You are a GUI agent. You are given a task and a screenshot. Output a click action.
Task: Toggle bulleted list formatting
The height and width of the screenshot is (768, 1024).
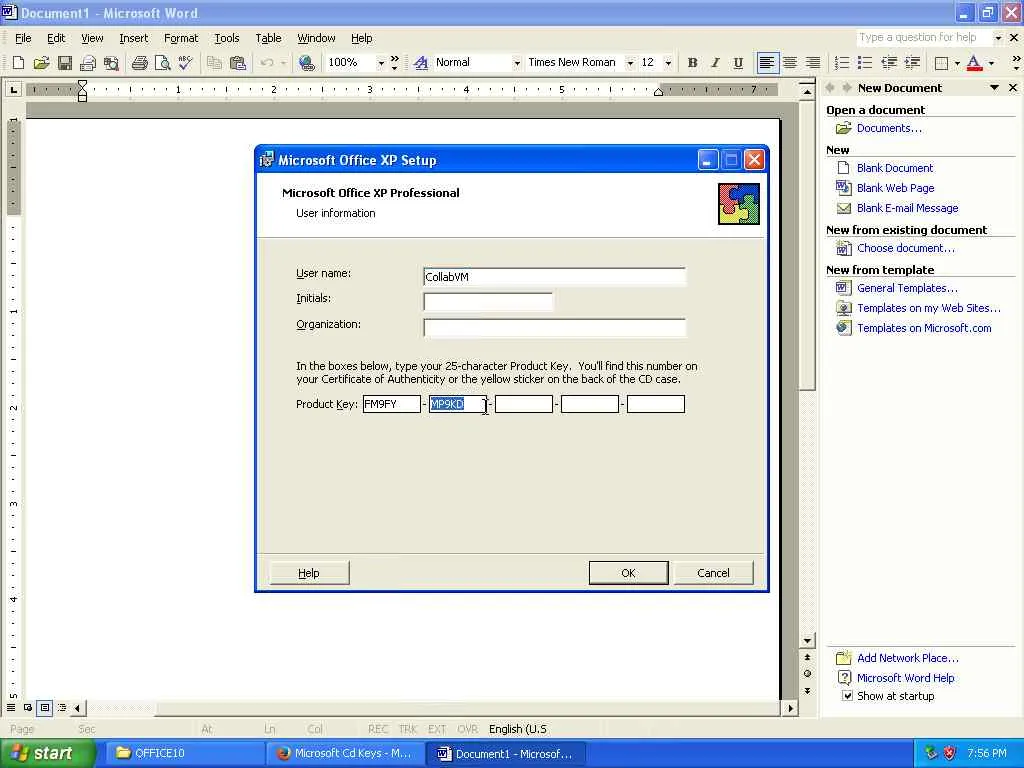(865, 63)
